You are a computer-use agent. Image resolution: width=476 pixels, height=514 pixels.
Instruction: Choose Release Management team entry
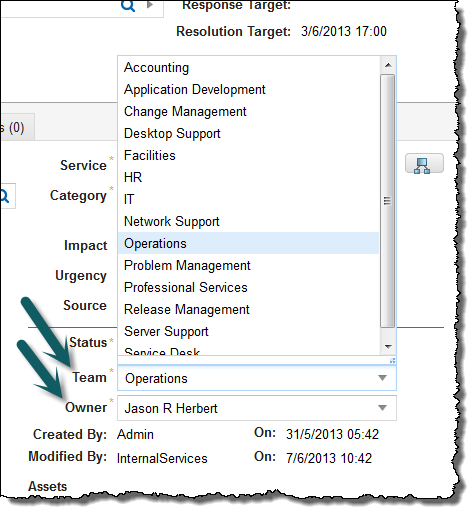pyautogui.click(x=248, y=309)
